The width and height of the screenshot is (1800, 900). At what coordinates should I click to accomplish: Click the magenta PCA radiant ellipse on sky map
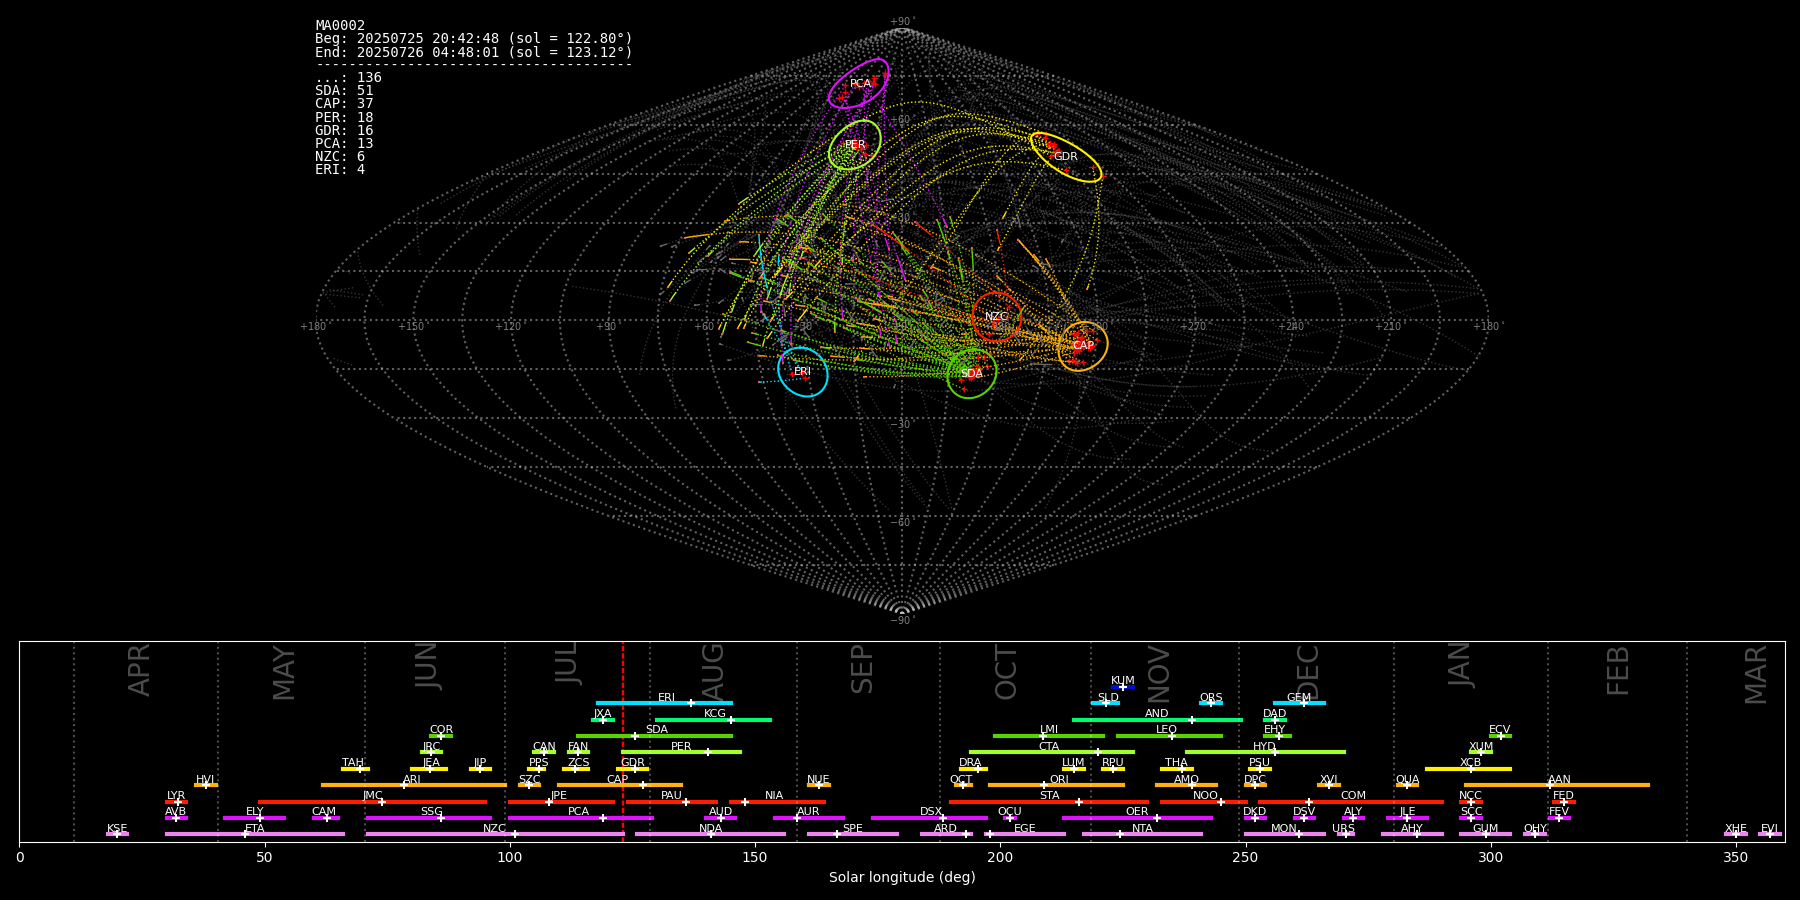point(859,83)
